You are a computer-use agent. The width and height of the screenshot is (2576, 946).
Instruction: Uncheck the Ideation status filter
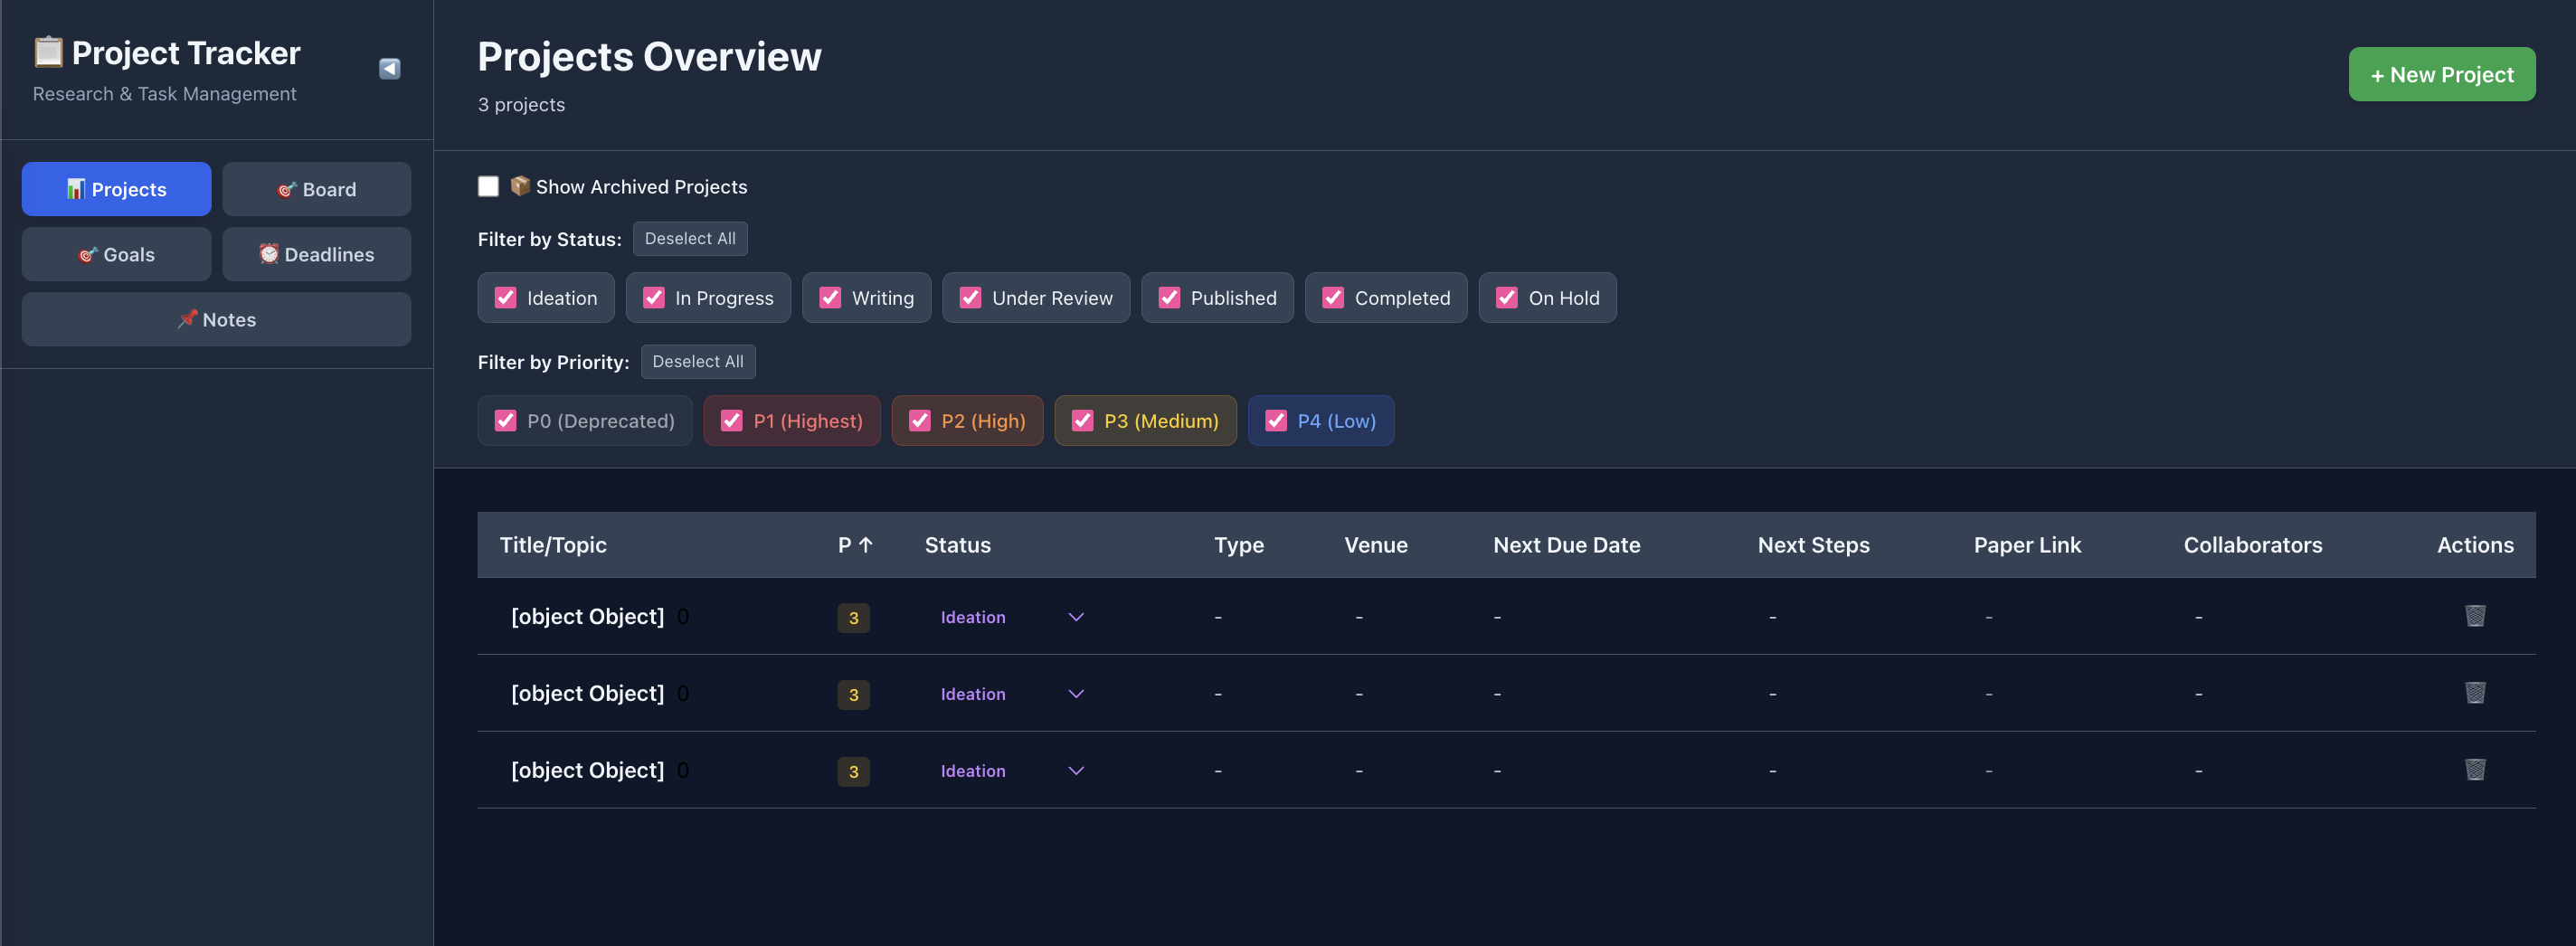coord(505,297)
